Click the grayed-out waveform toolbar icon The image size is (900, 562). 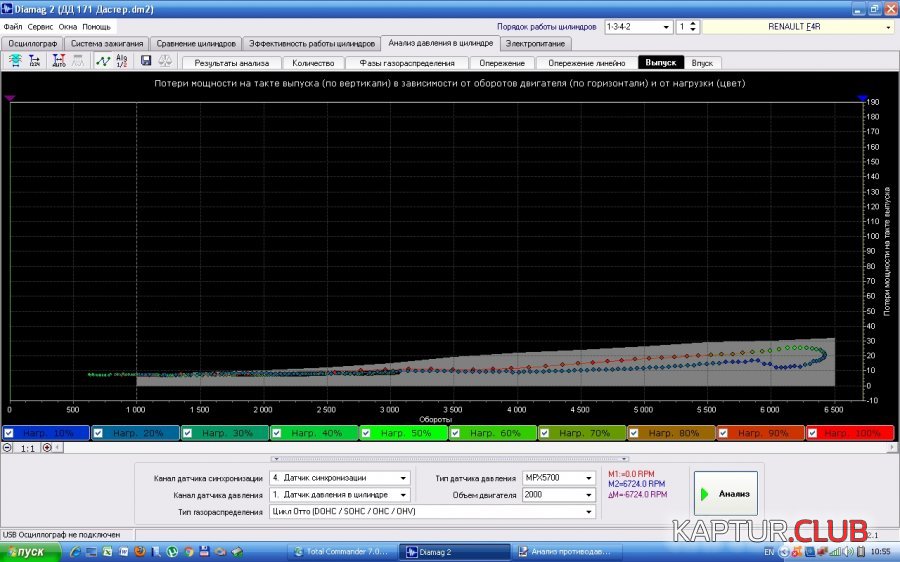point(77,60)
